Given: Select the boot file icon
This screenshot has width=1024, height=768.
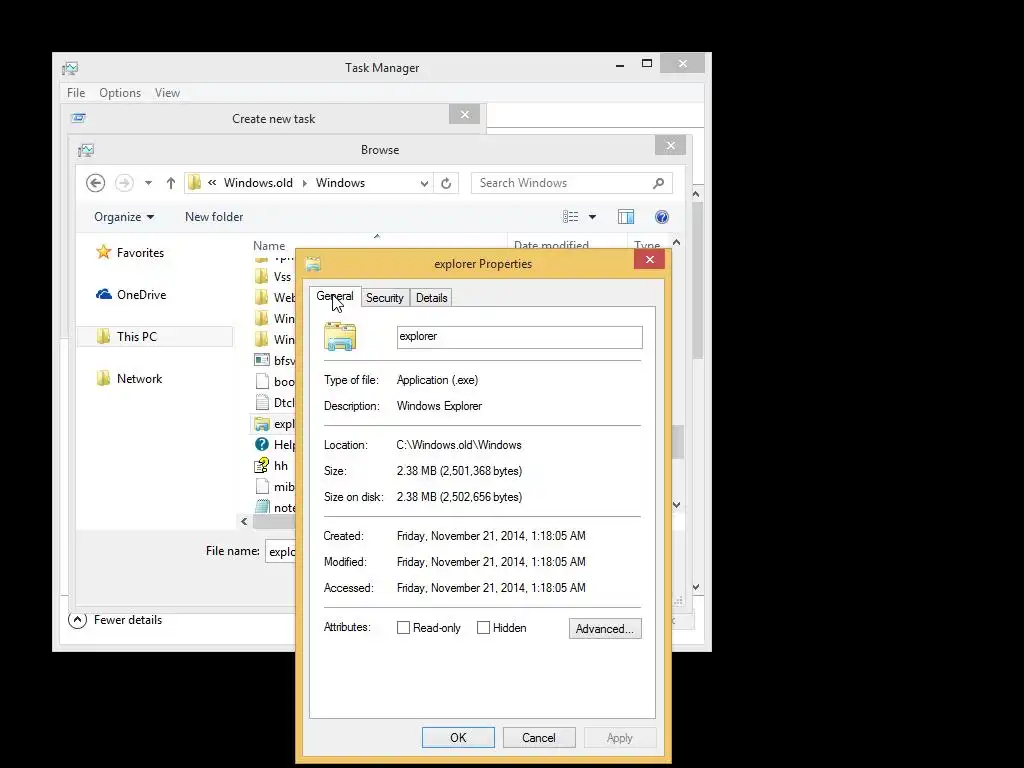Looking at the screenshot, I should point(262,381).
